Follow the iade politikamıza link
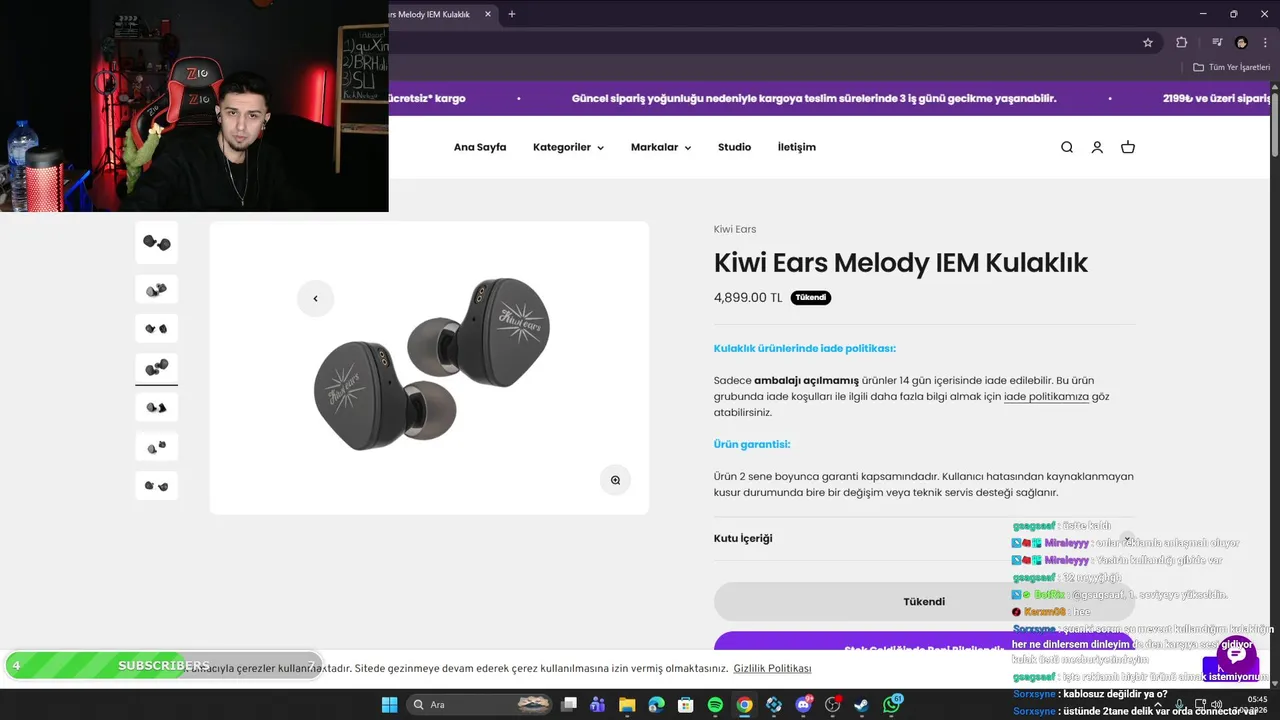This screenshot has height=720, width=1280. (1046, 397)
